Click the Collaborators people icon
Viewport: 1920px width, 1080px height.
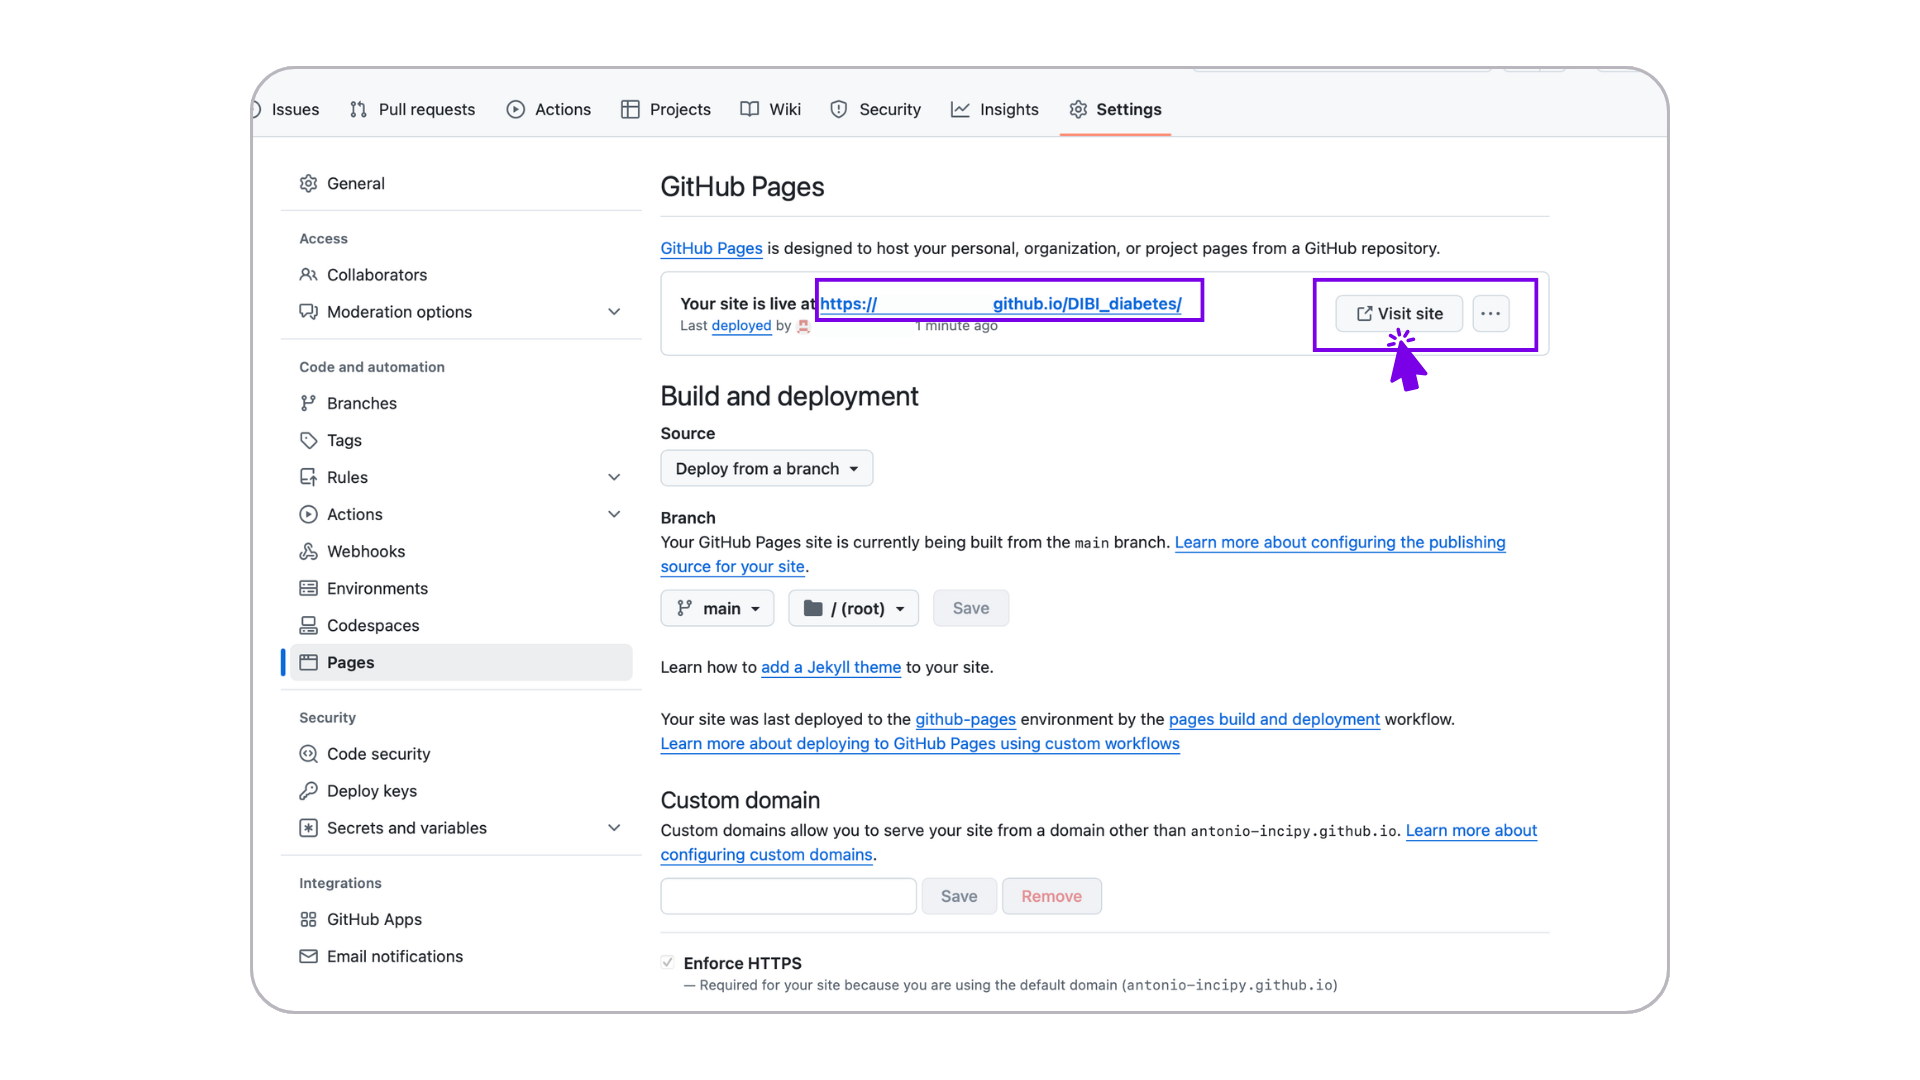click(x=308, y=274)
